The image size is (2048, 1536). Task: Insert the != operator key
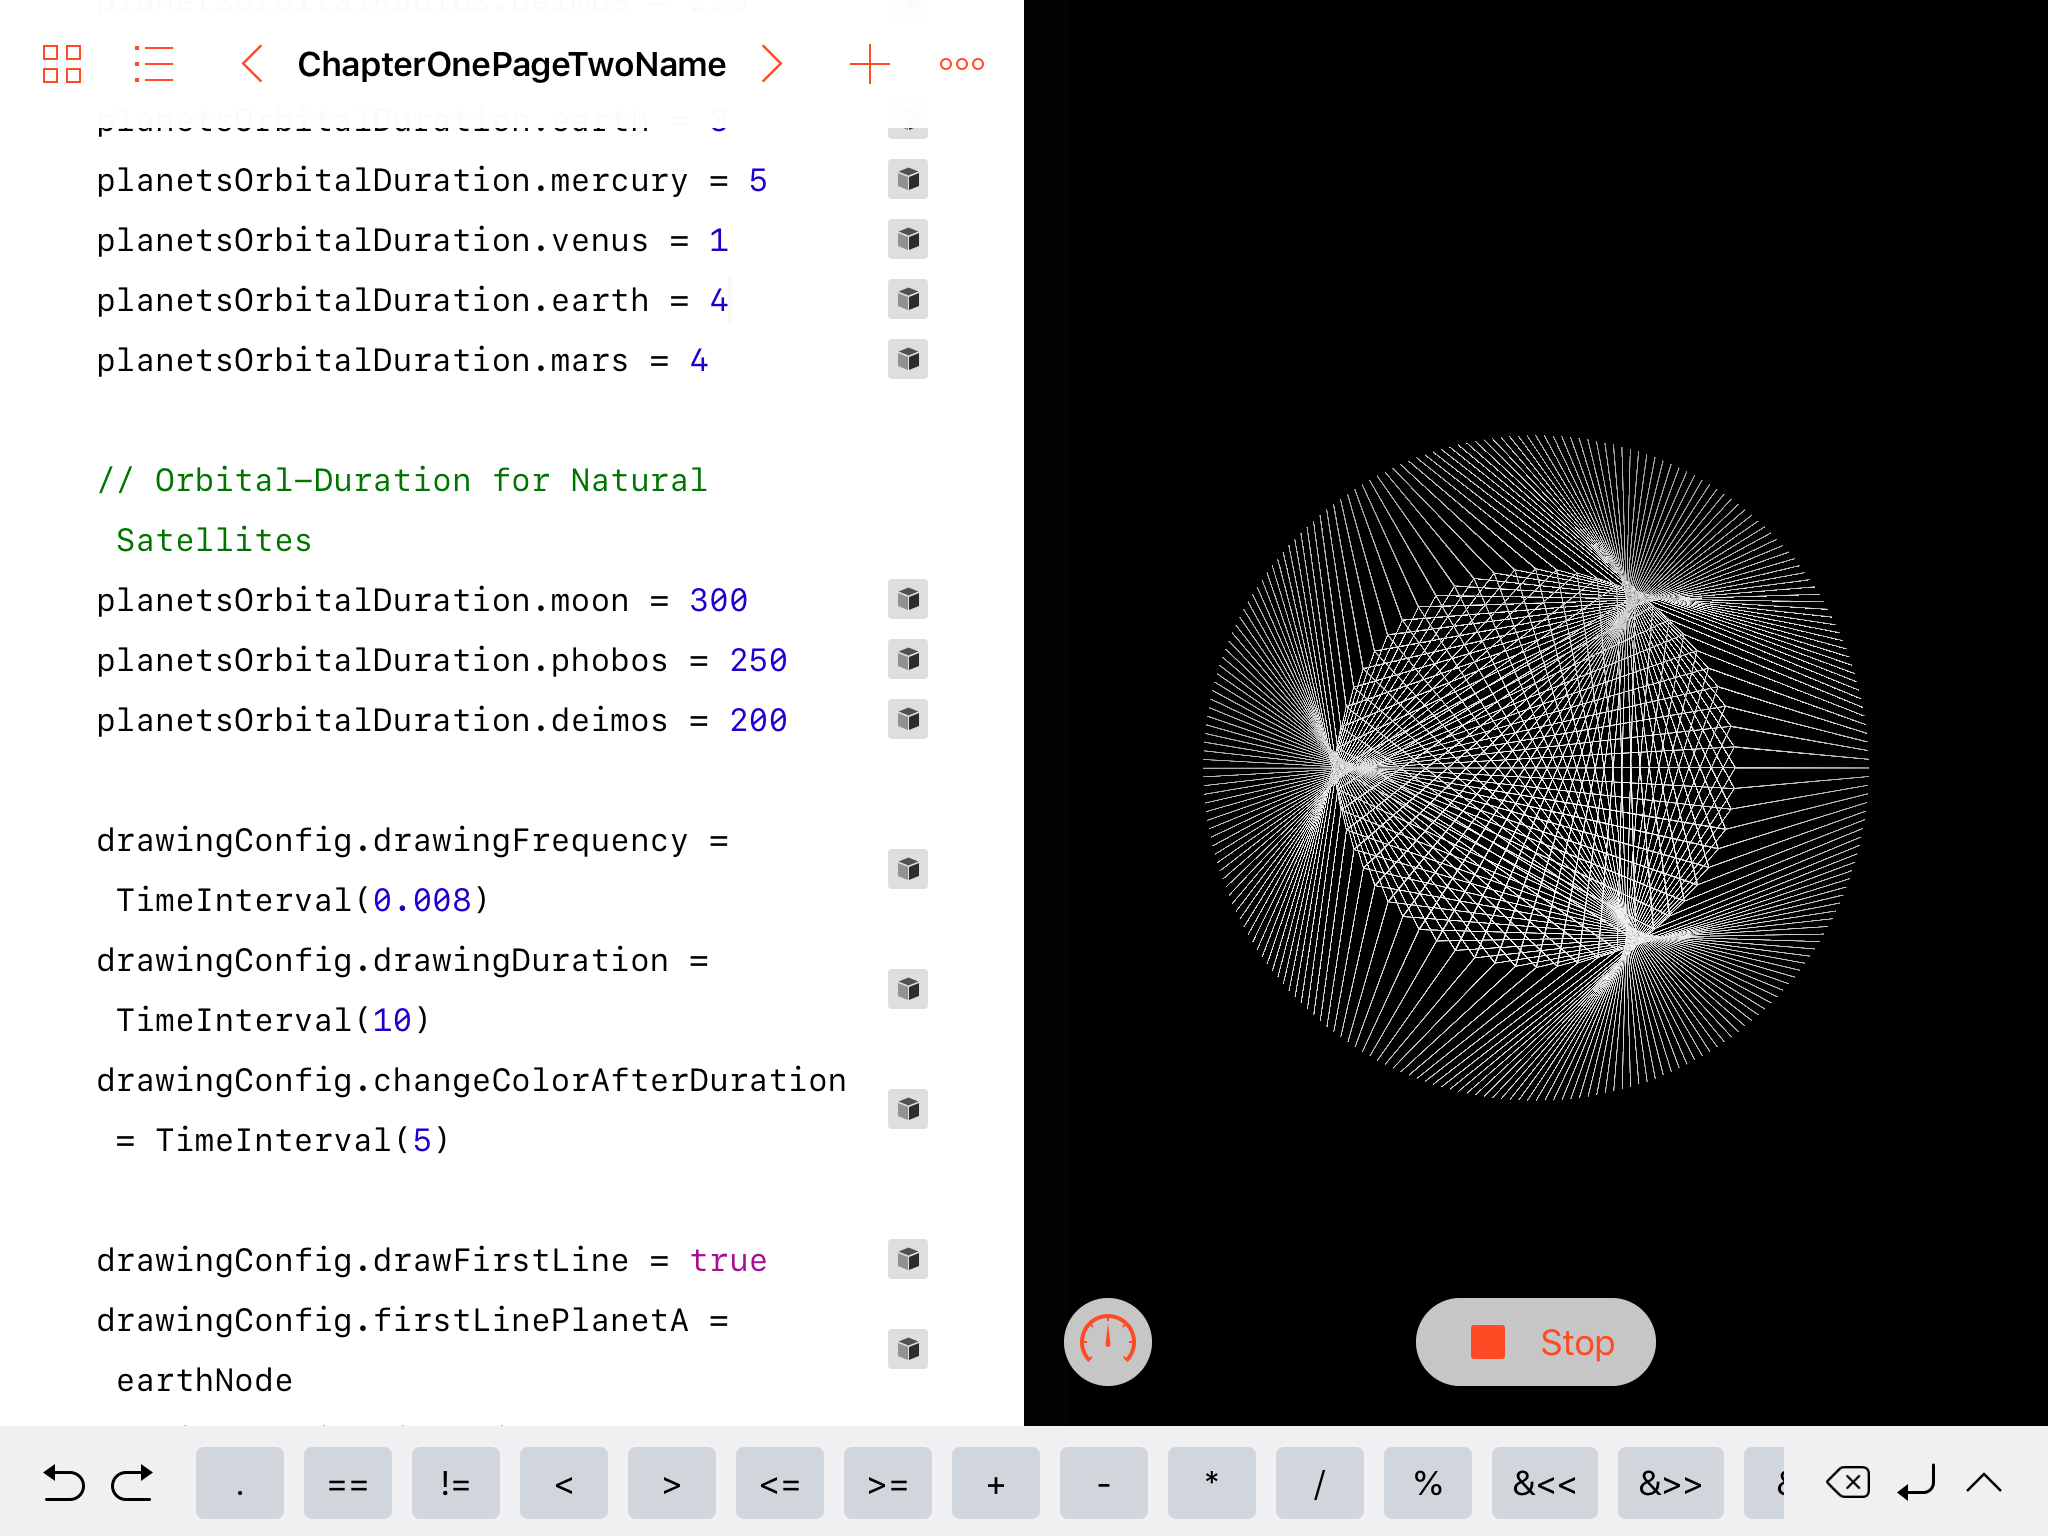point(456,1483)
